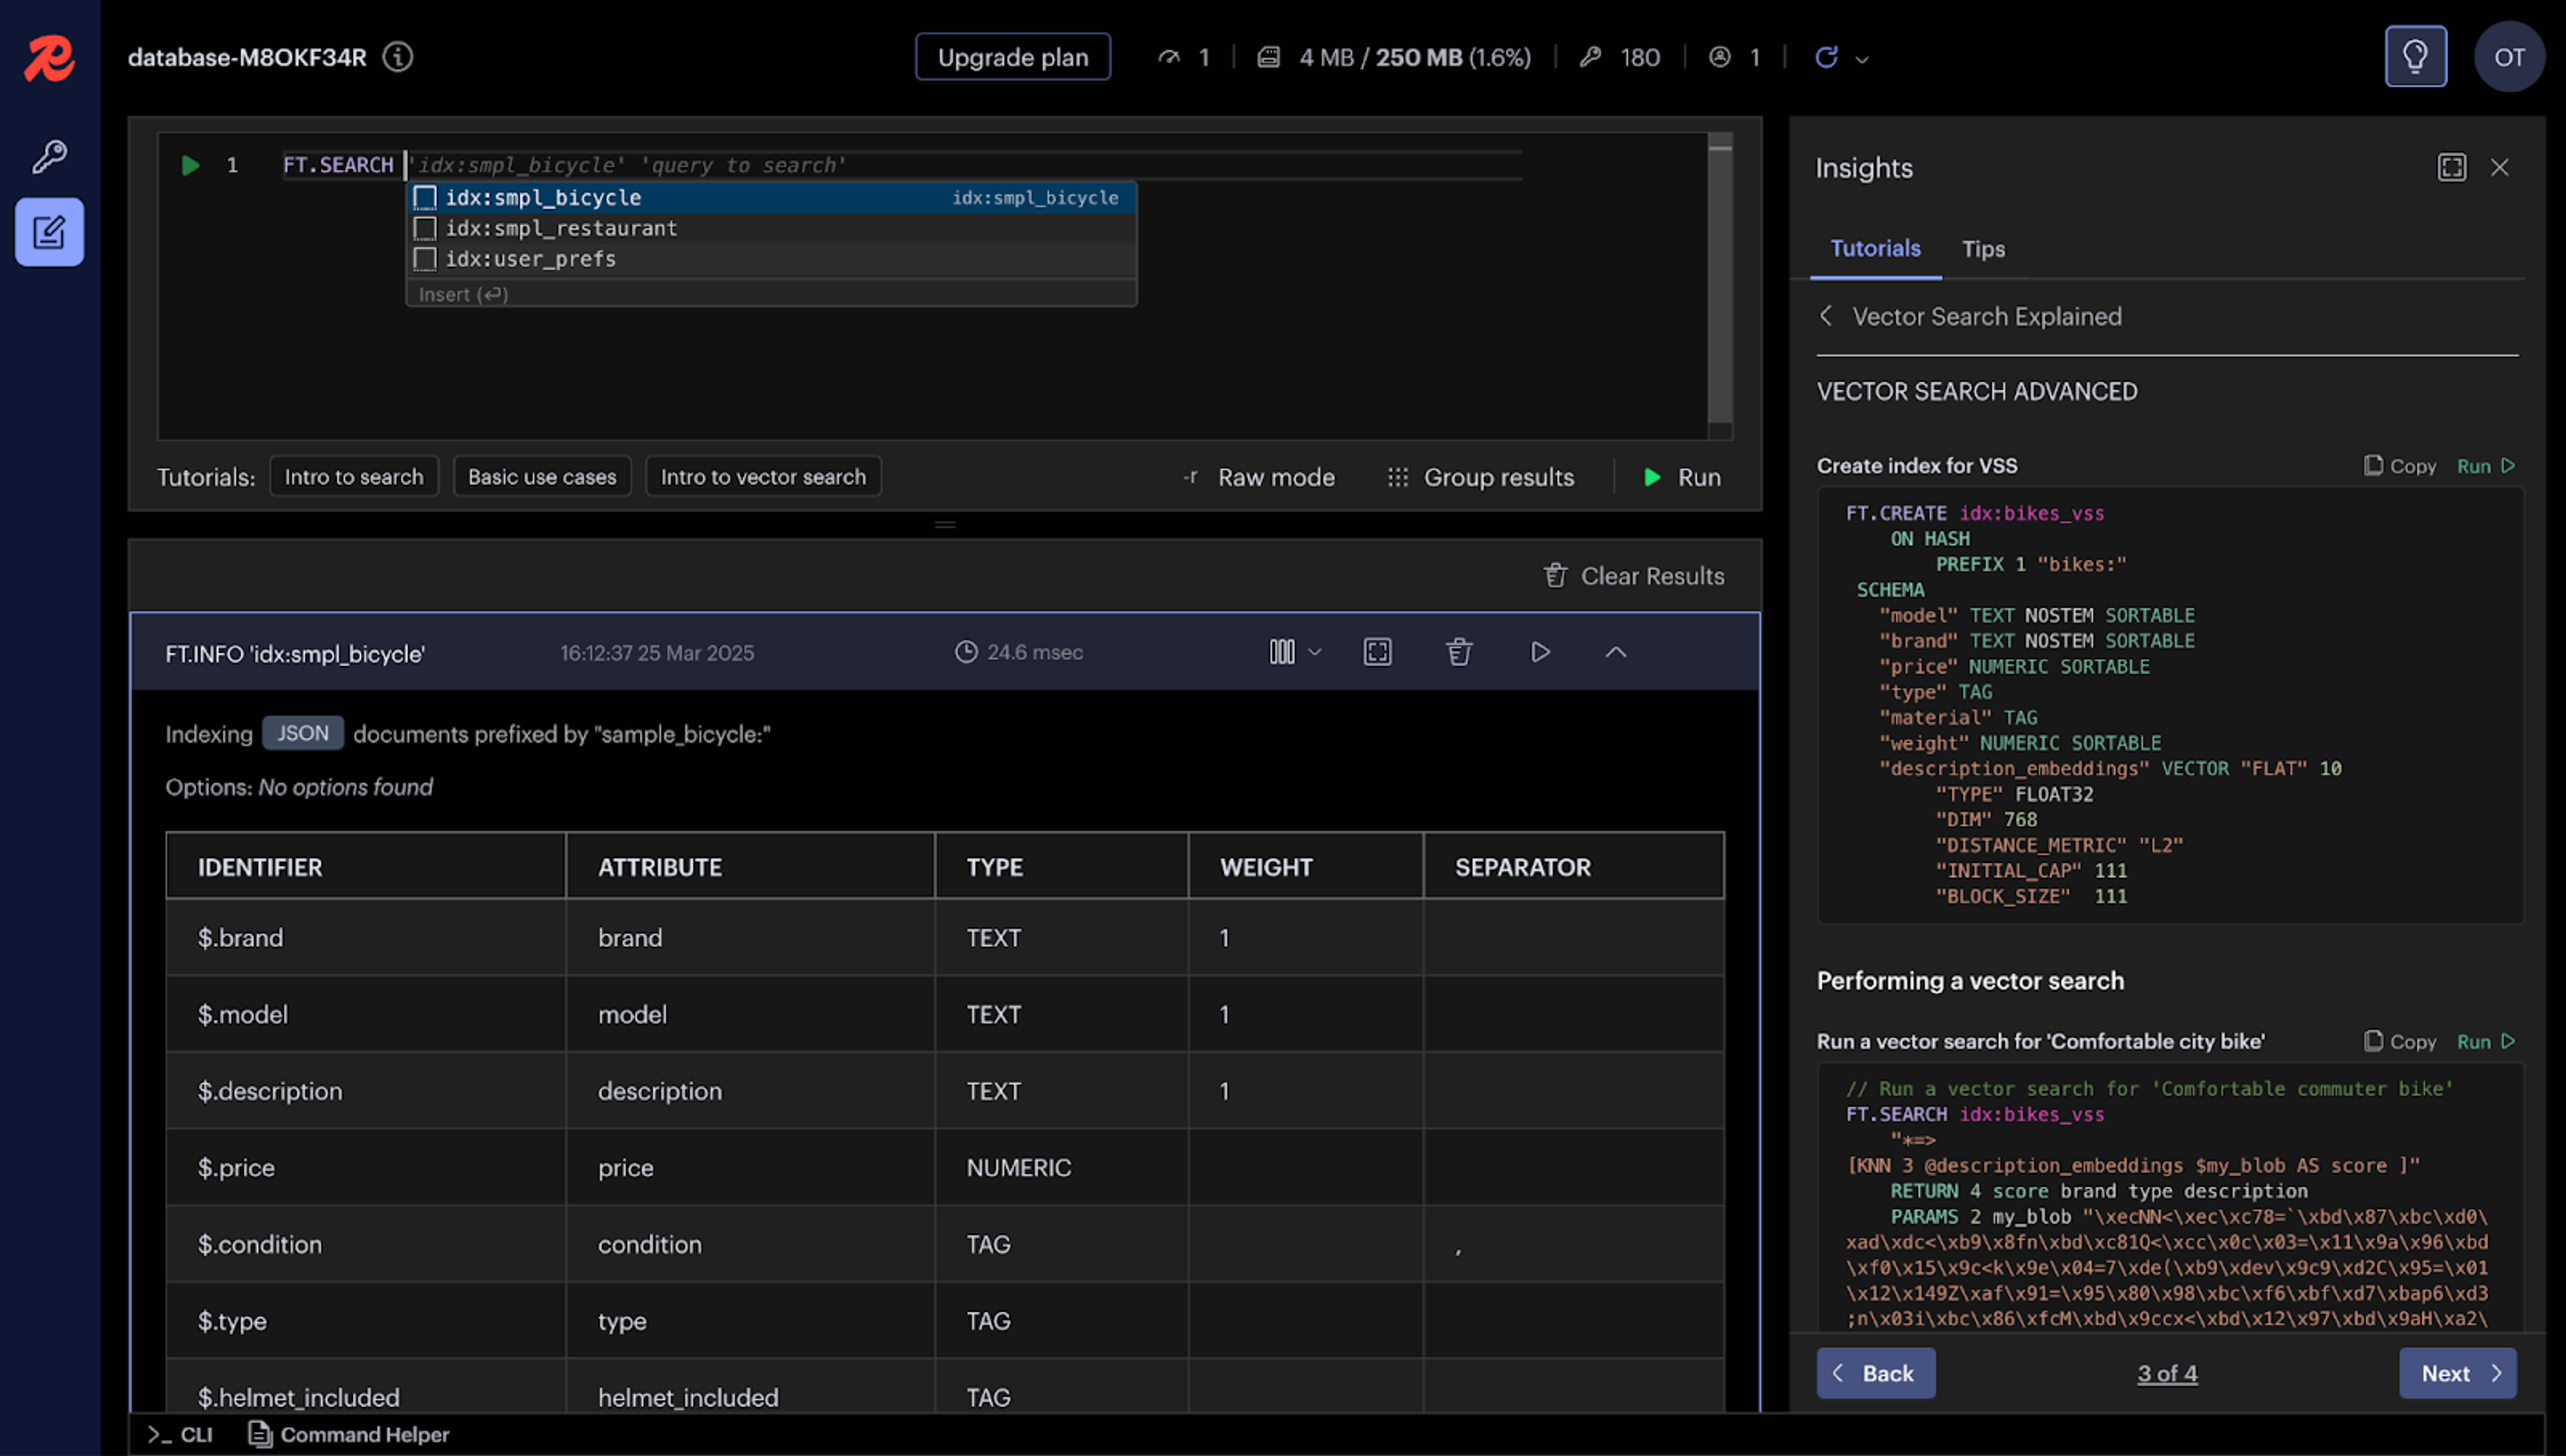This screenshot has height=1456, width=2566.
Task: Copy the Create index for VSS snippet
Action: [x=2400, y=466]
